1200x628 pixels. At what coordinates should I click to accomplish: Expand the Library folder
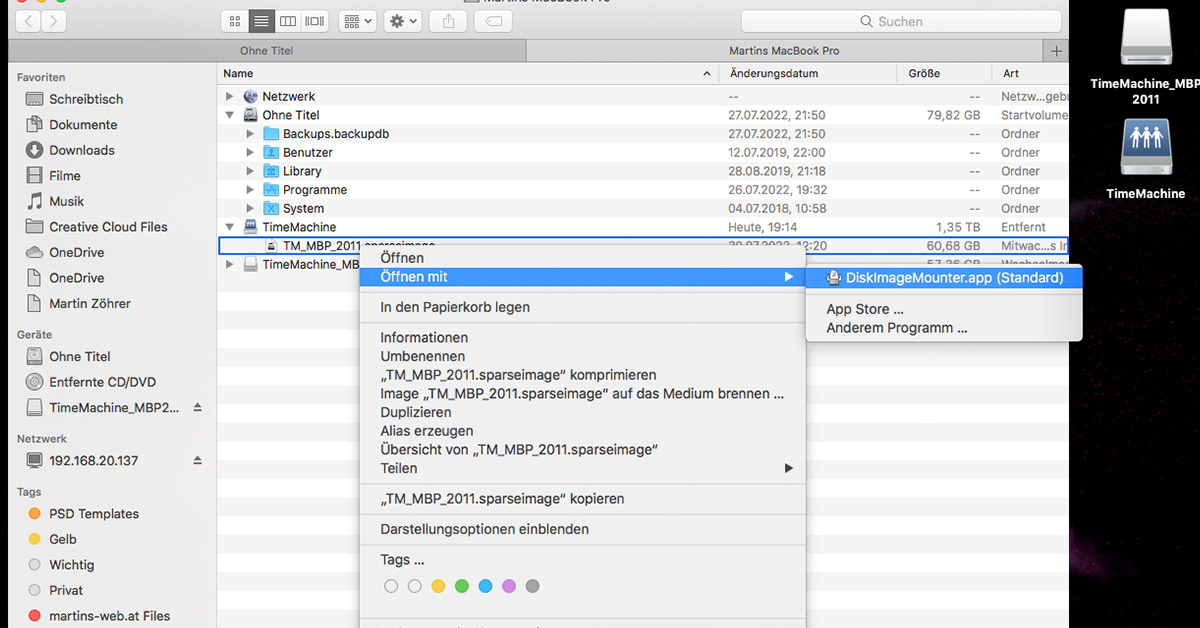click(x=250, y=171)
